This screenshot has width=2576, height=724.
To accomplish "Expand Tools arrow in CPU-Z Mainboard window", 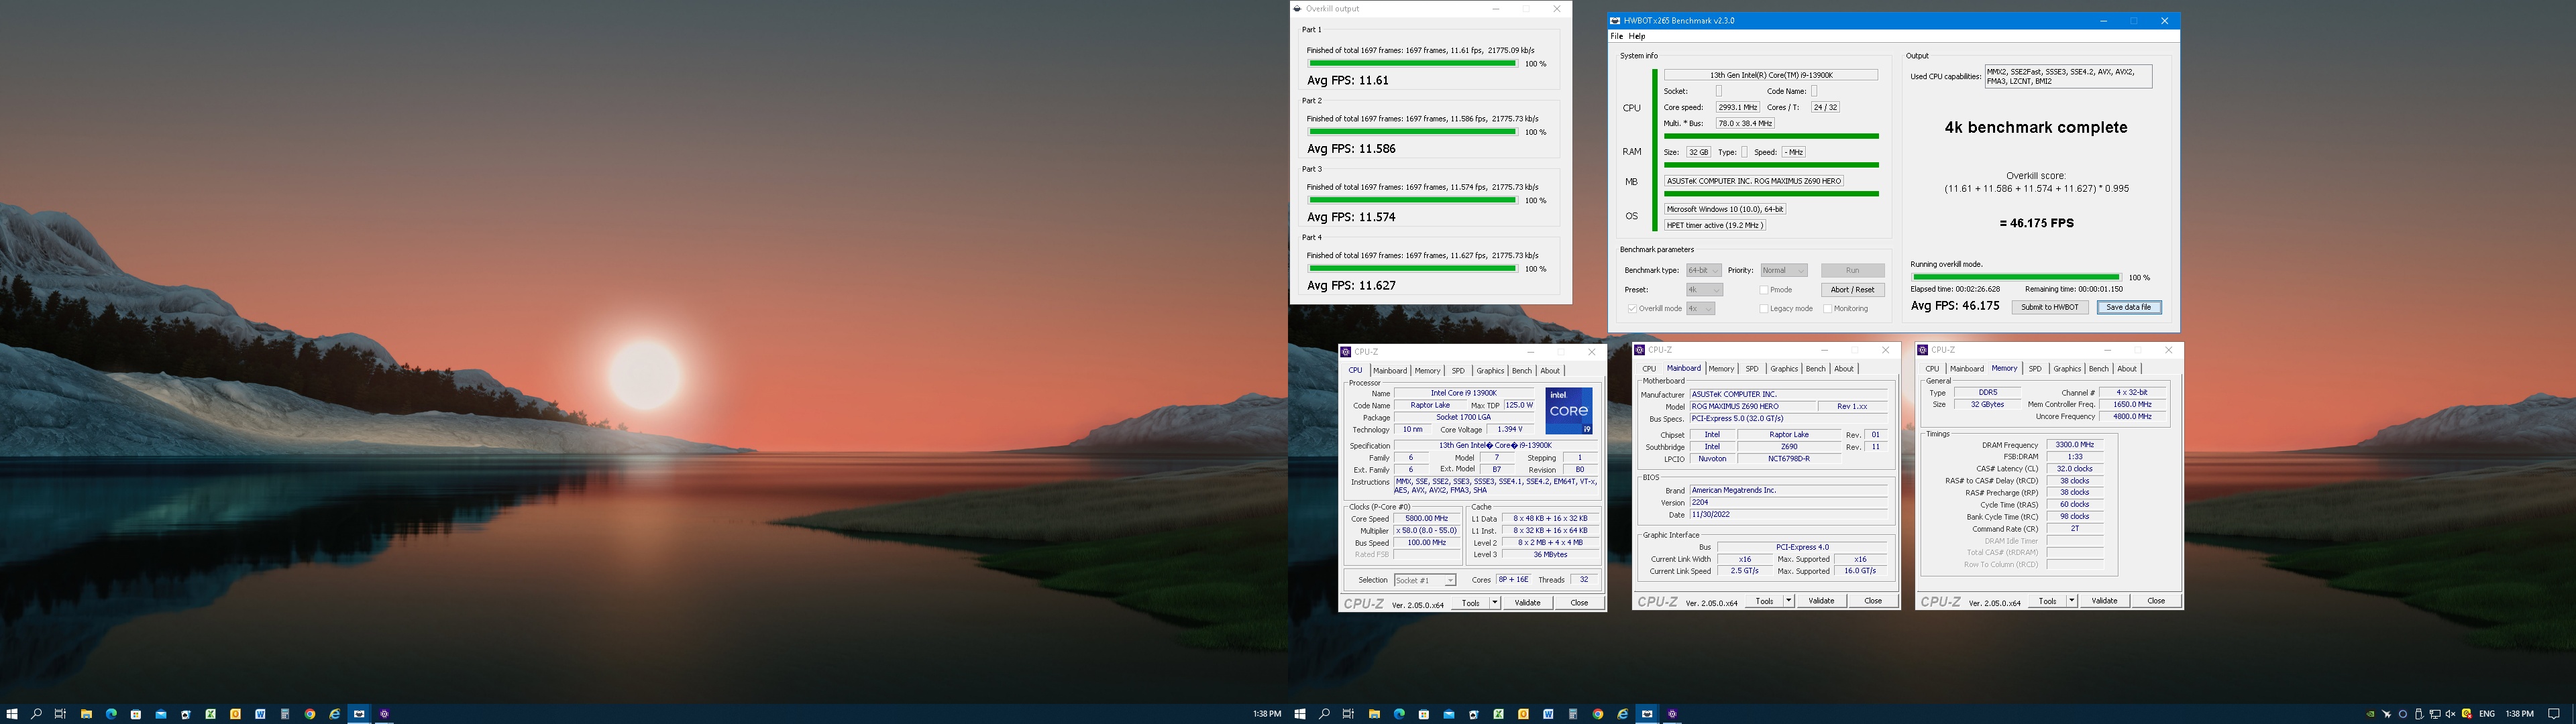I will click(x=1788, y=600).
